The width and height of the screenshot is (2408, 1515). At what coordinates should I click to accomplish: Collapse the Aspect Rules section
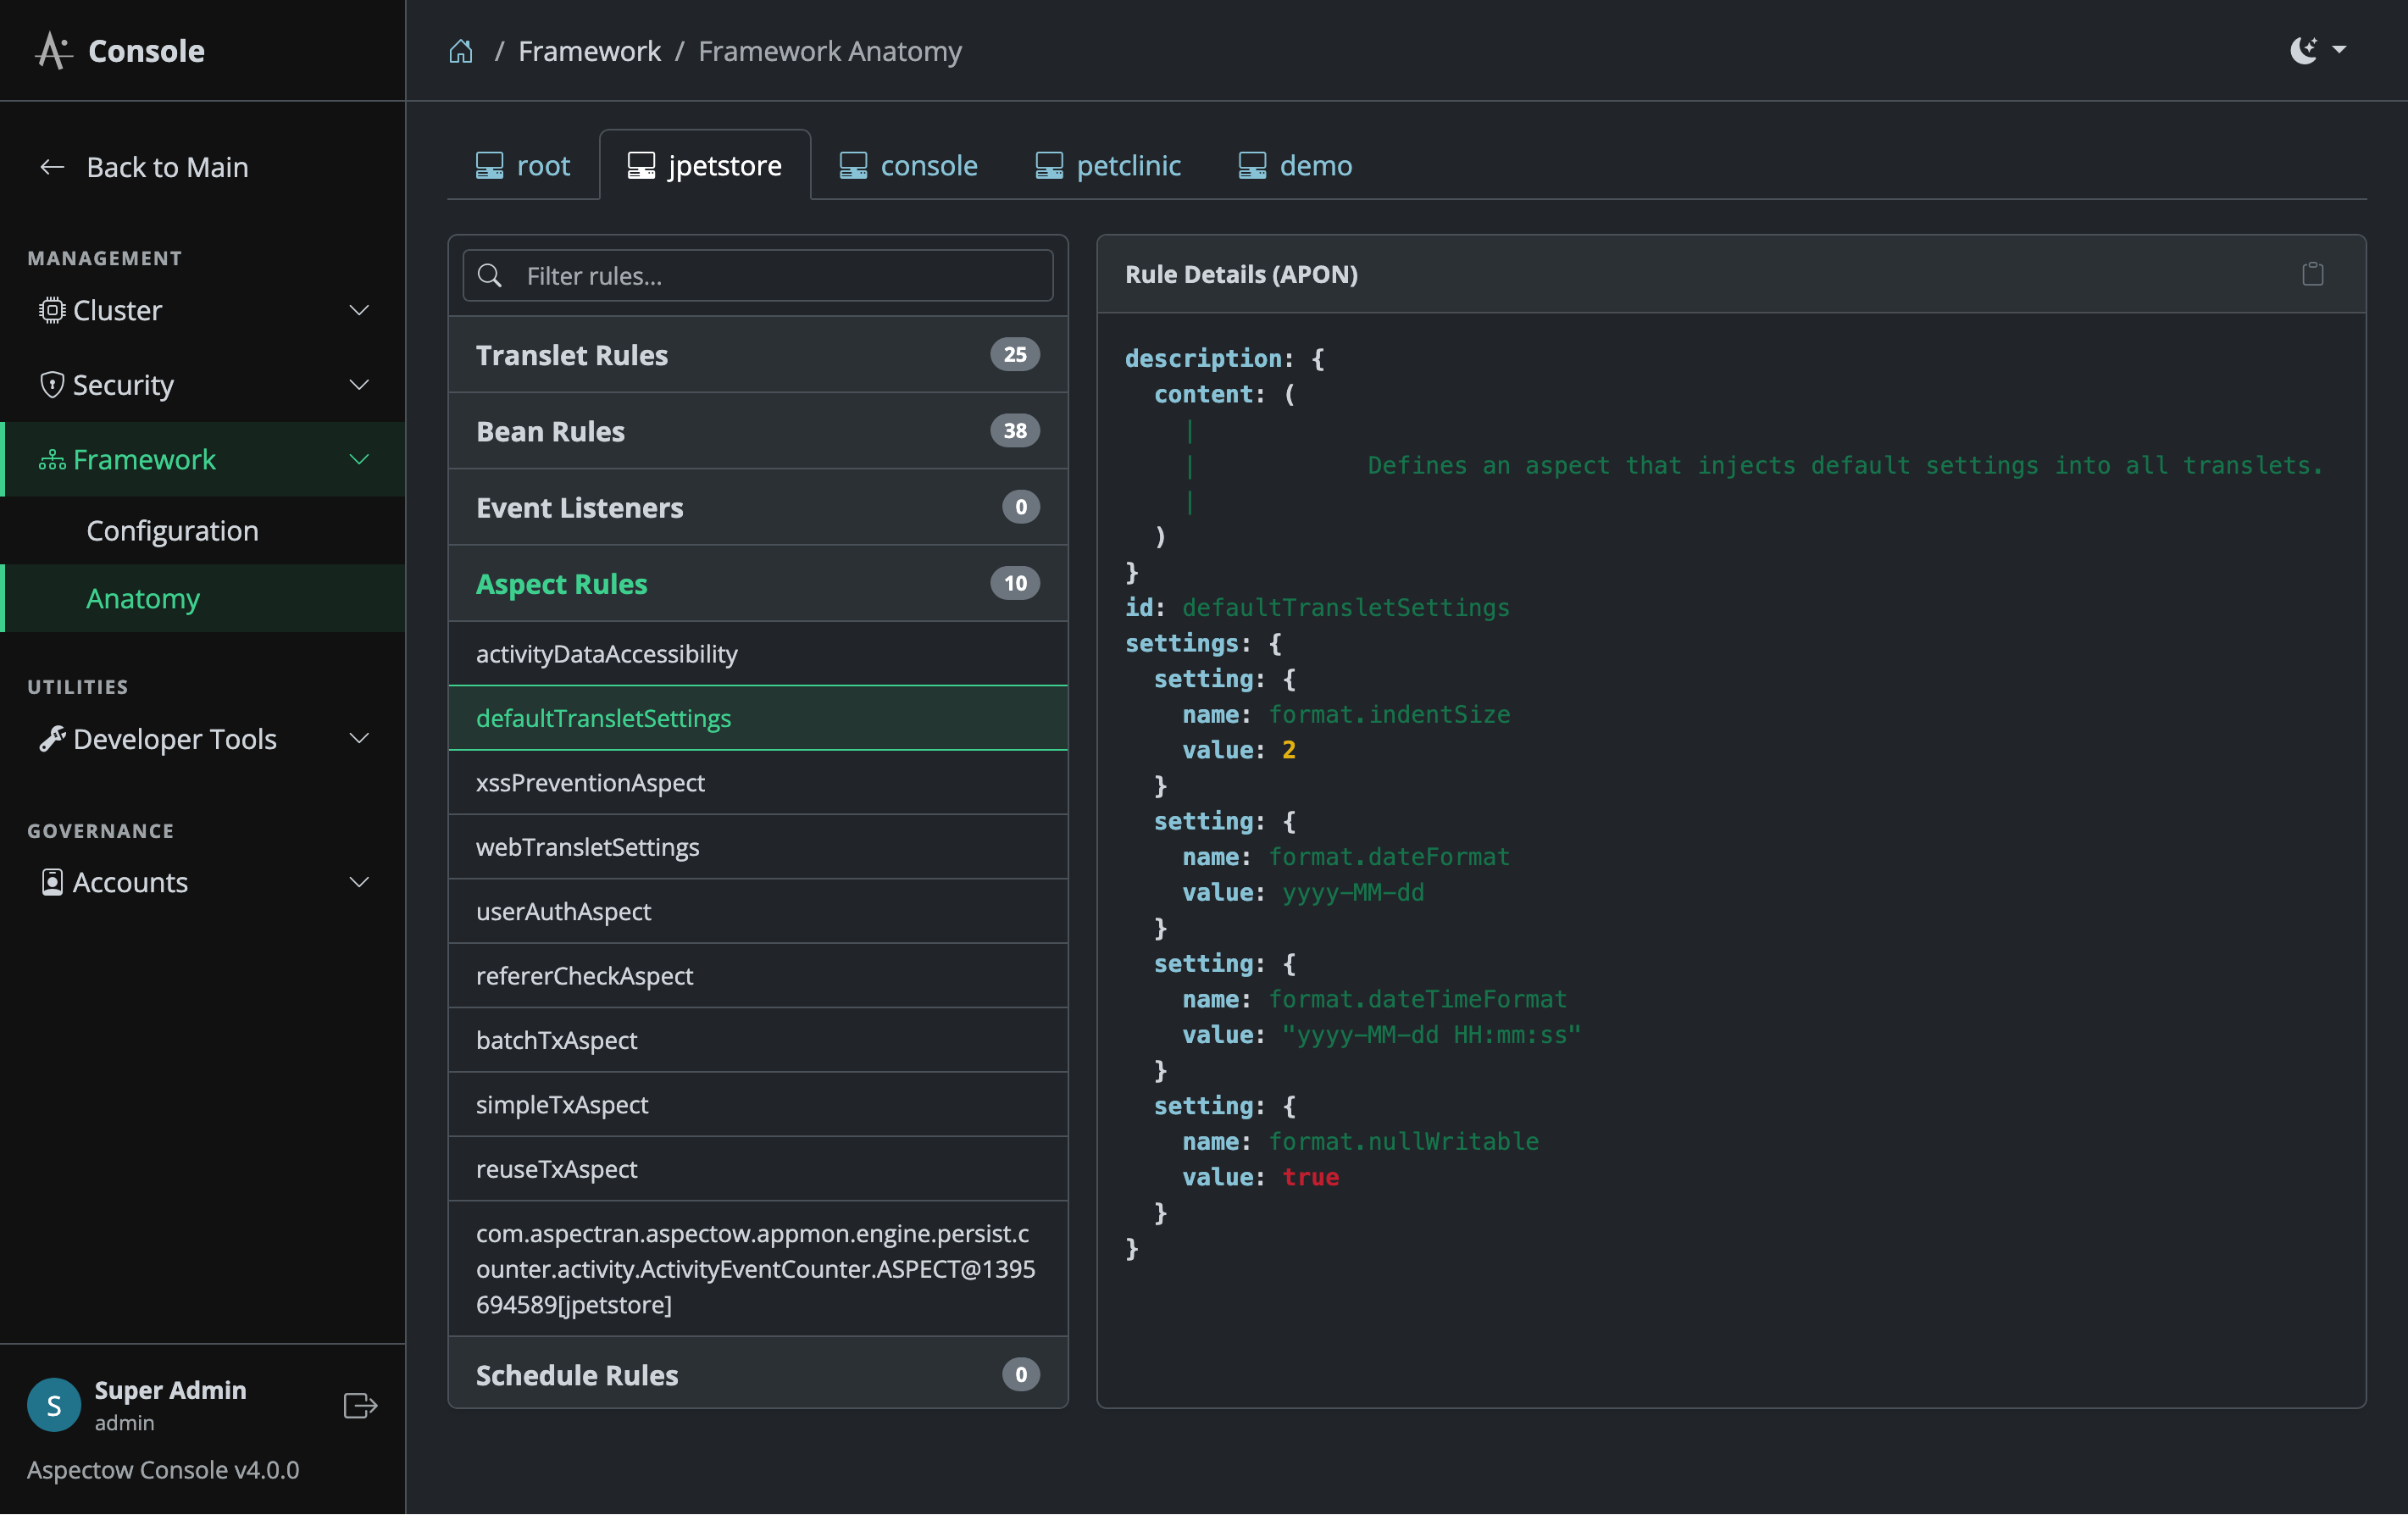click(x=758, y=584)
